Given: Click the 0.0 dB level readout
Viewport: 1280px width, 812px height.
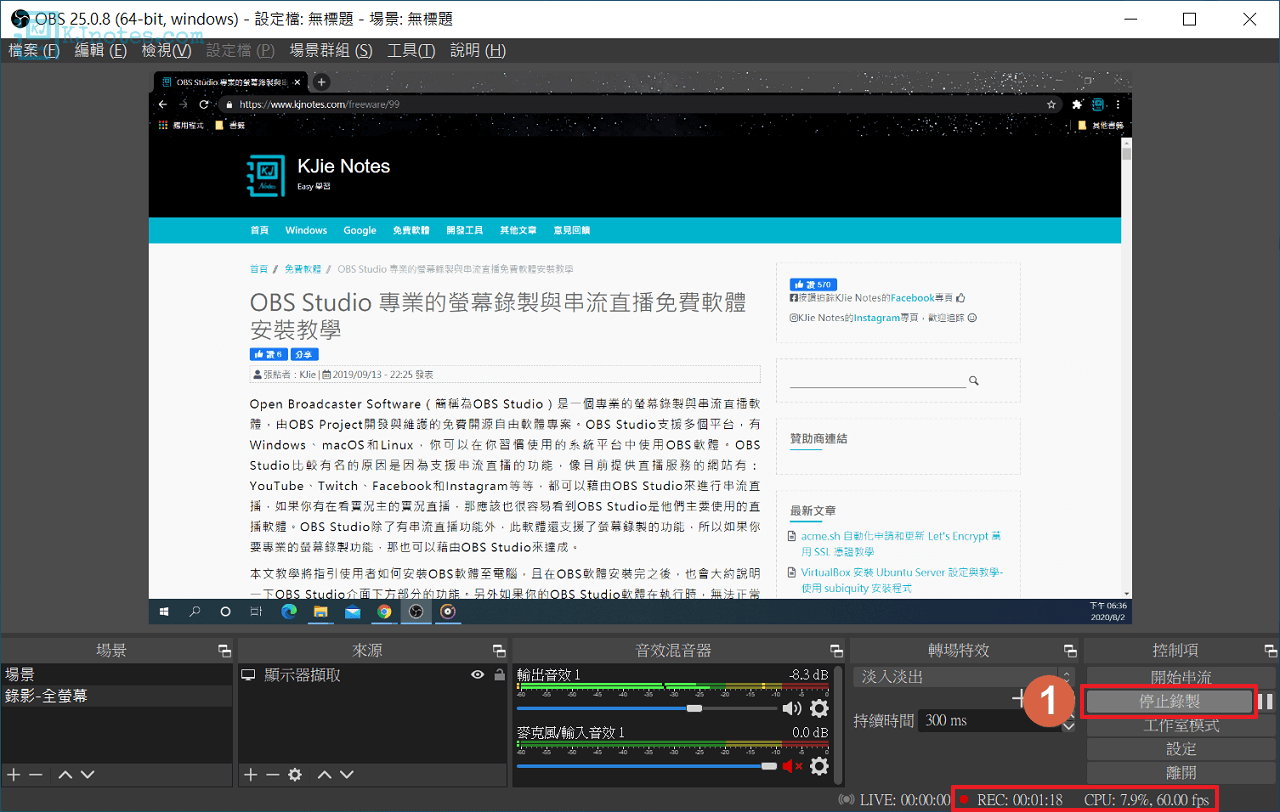Looking at the screenshot, I should 811,732.
